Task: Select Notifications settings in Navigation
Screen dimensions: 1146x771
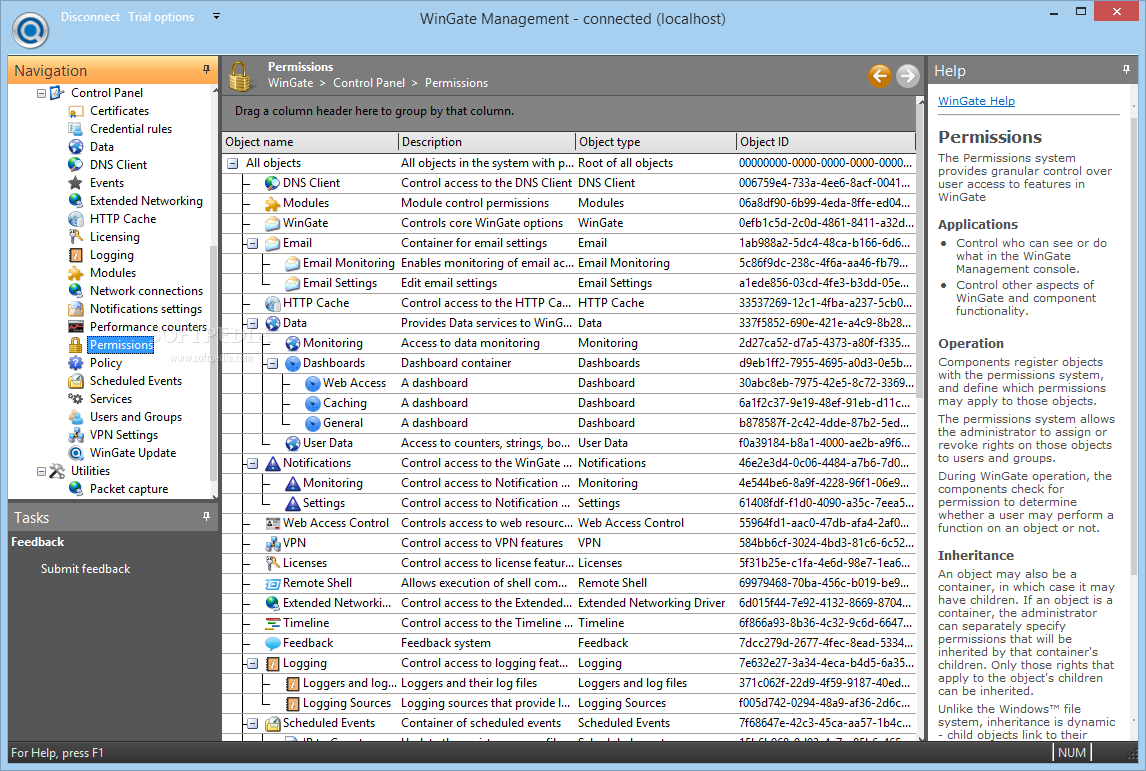Action: pyautogui.click(x=145, y=309)
